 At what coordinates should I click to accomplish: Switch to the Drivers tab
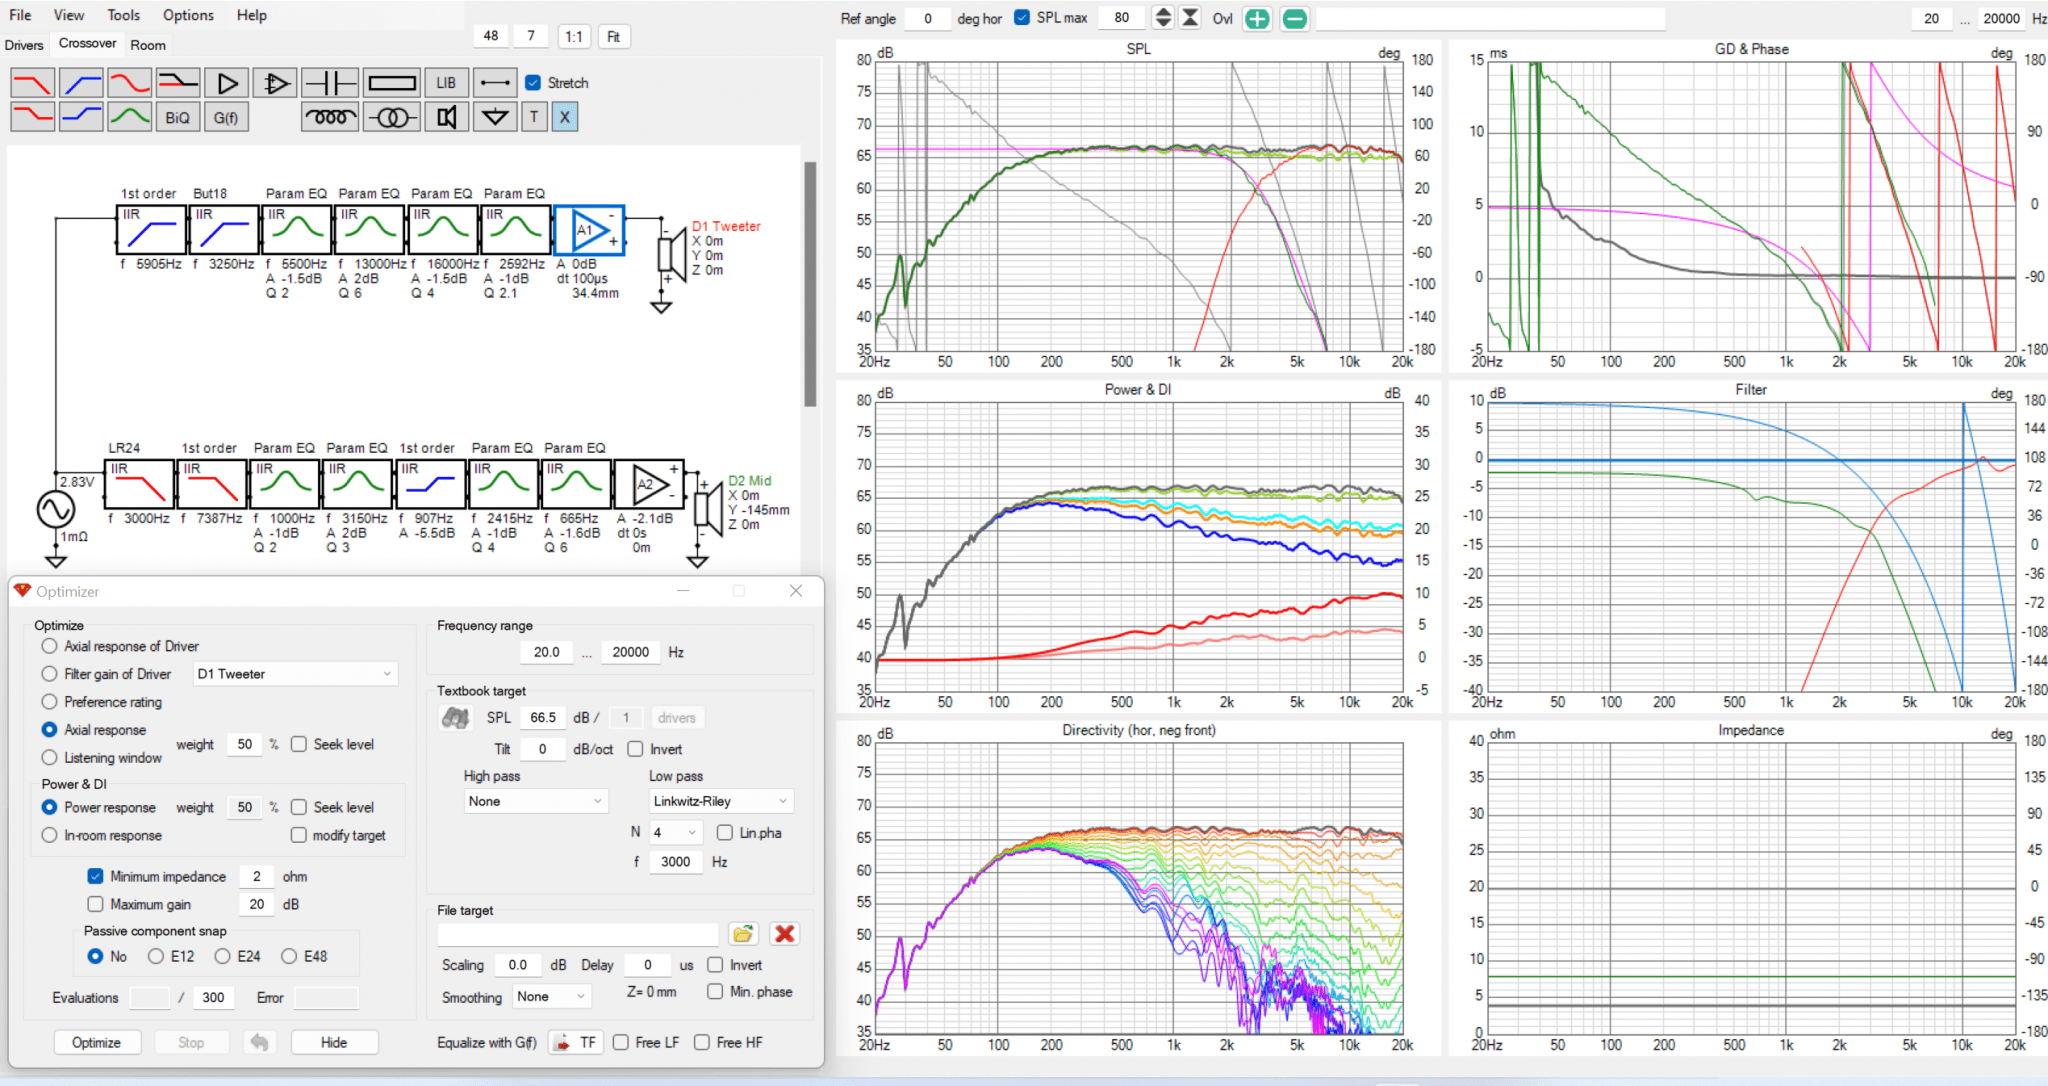point(24,45)
